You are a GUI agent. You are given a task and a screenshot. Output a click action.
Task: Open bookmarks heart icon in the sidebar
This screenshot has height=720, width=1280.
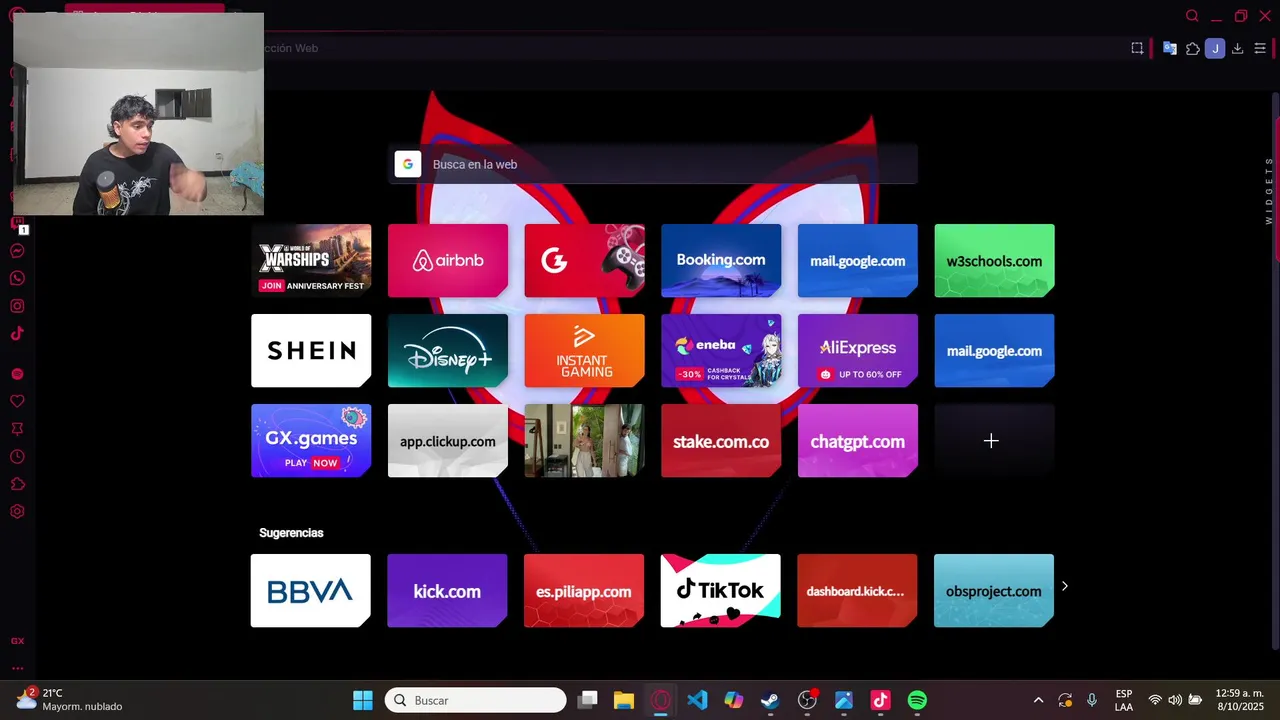click(17, 401)
